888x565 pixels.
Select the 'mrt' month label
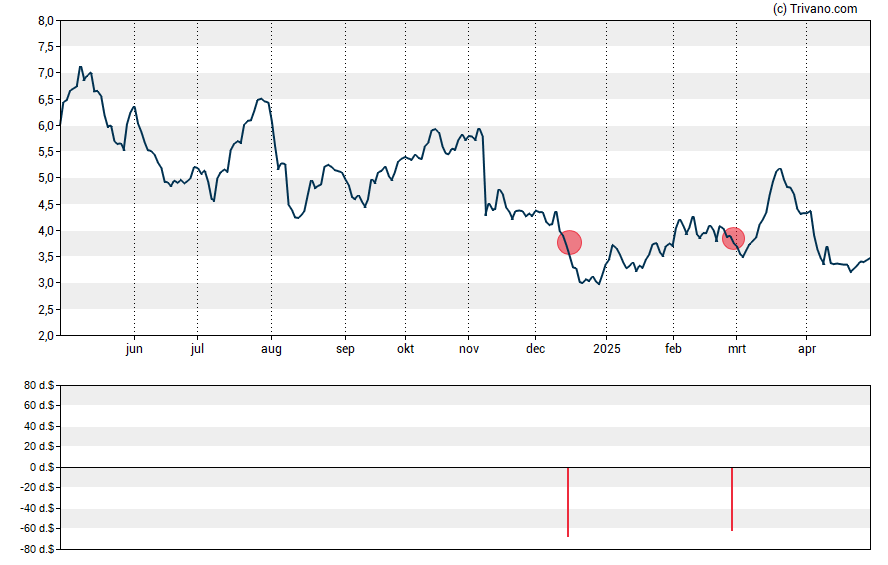tap(737, 349)
